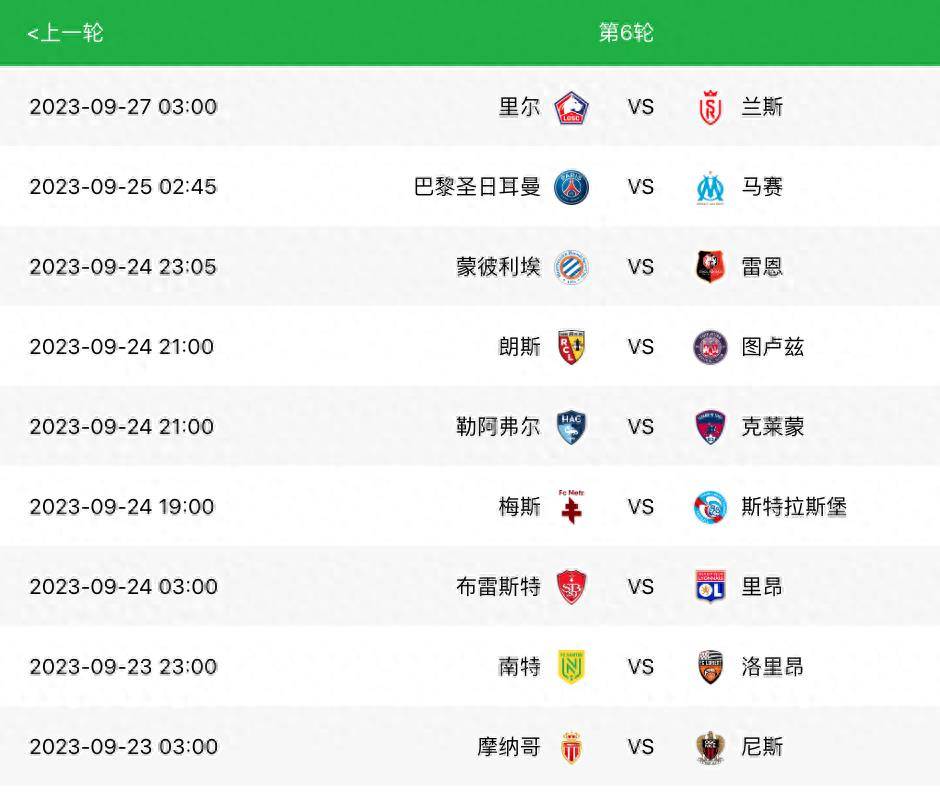This screenshot has height=795, width=940.
Task: Select the Montpellier (蒙彼利埃) crest
Action: 572,267
